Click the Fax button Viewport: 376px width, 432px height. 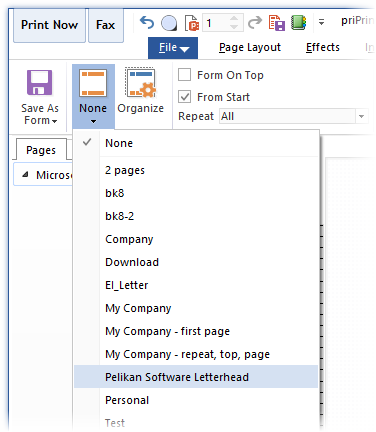click(x=106, y=25)
